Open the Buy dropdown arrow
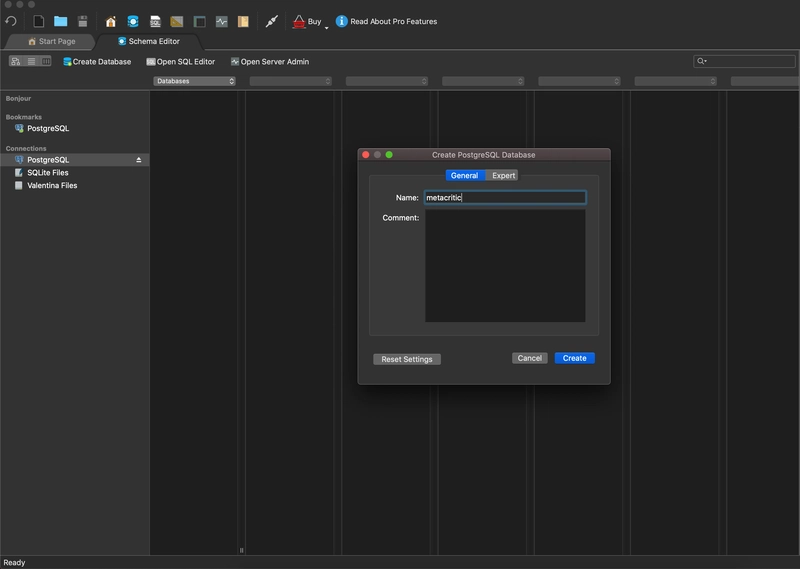 [x=327, y=27]
